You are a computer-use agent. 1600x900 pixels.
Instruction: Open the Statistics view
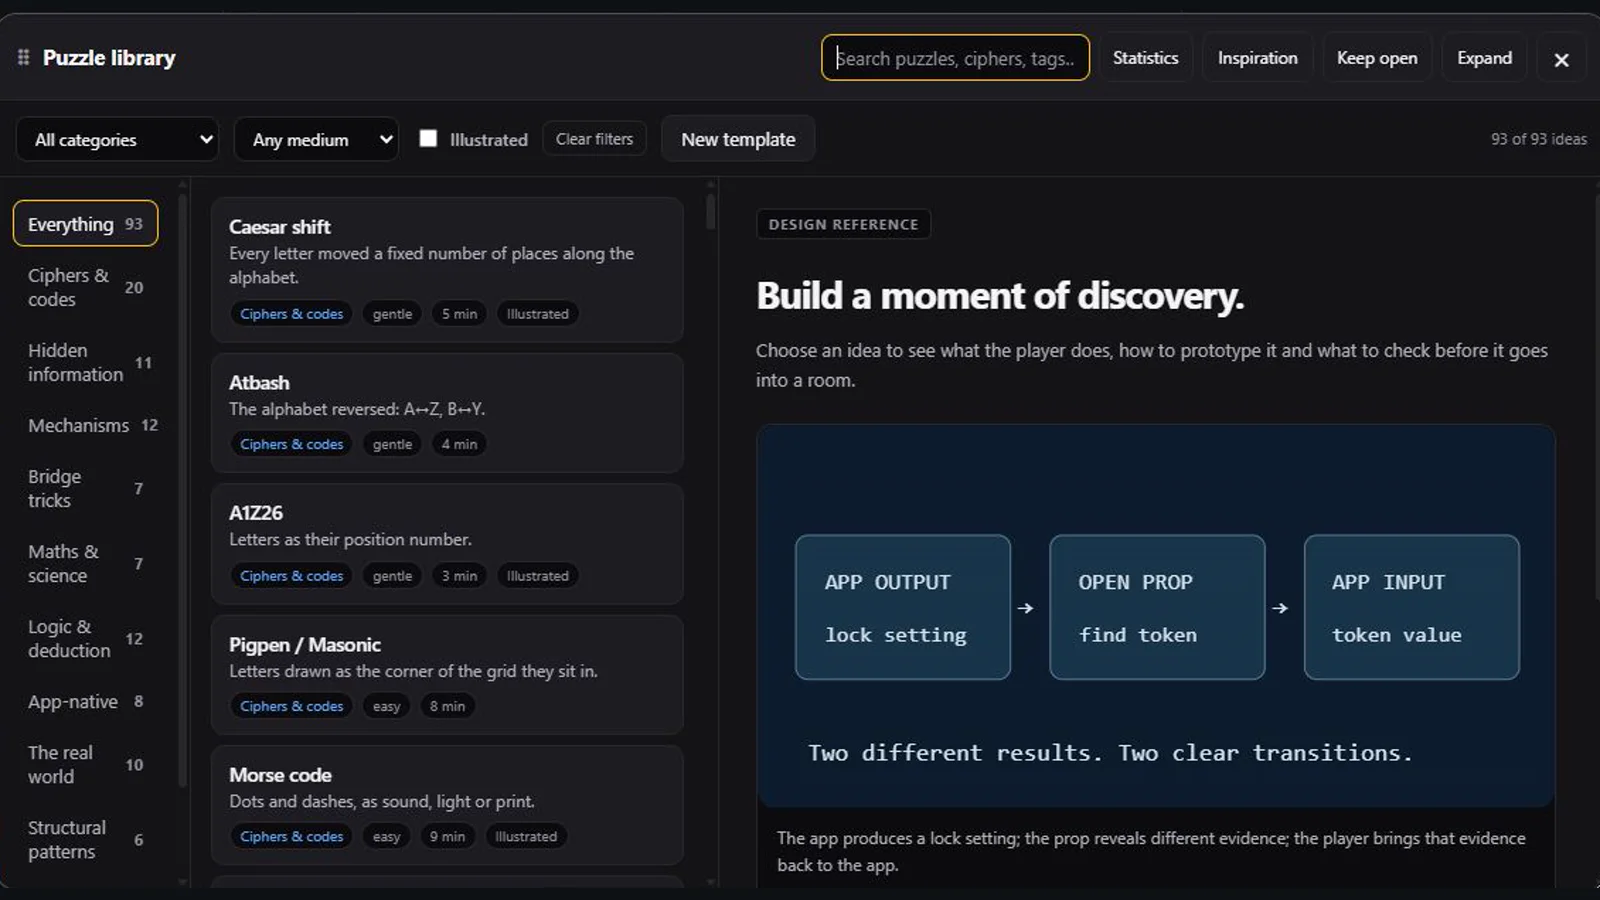pos(1146,58)
